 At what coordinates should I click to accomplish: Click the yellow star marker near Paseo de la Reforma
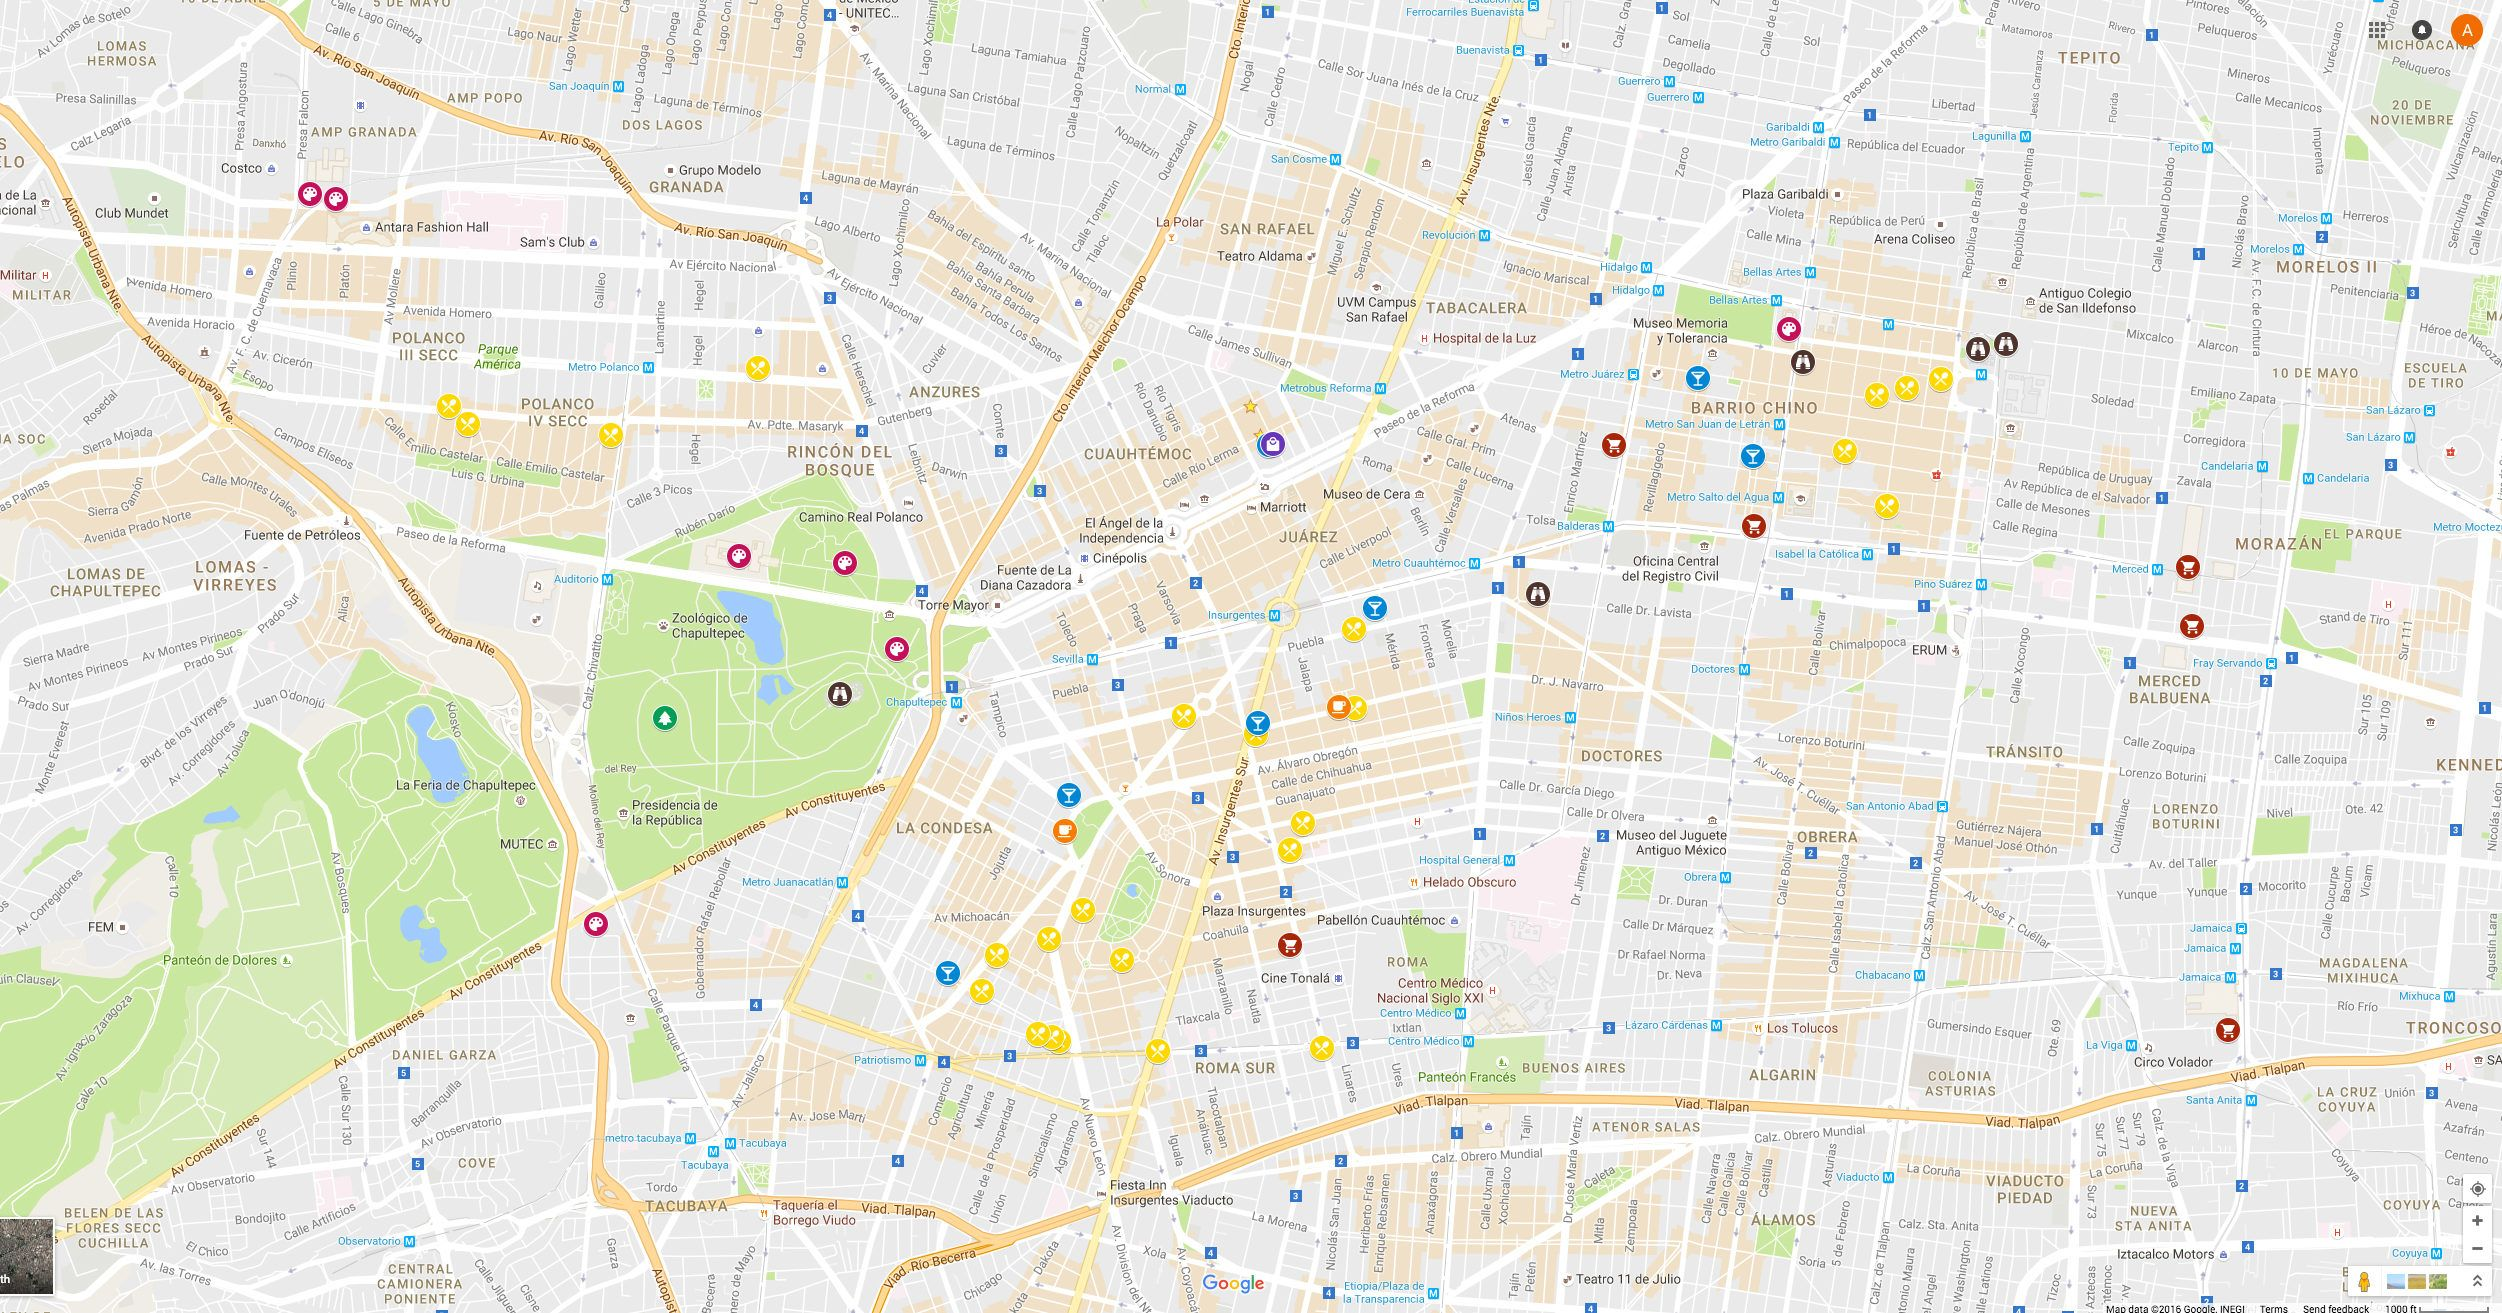click(x=1249, y=407)
